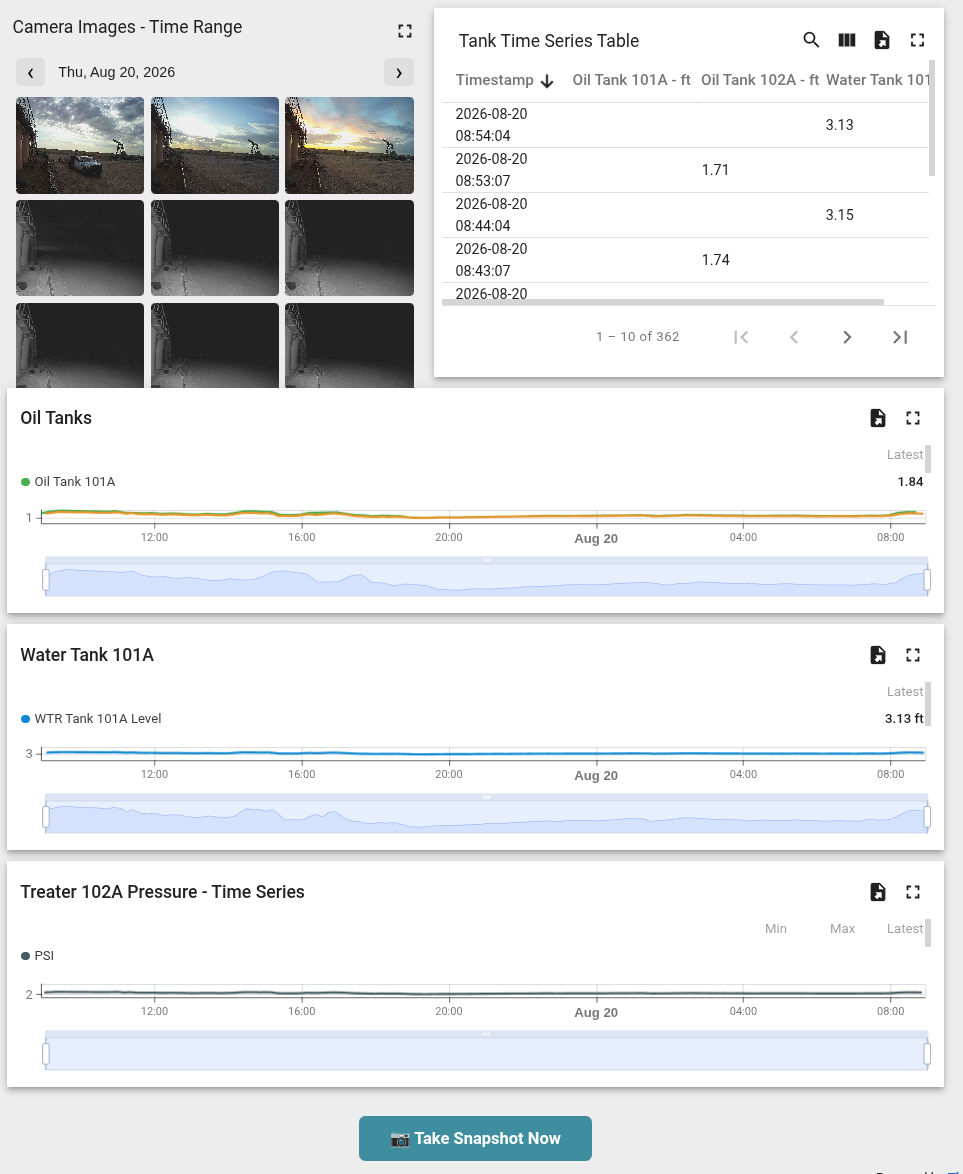The height and width of the screenshot is (1174, 963).
Task: Toggle PSI legend series
Action: 37,955
